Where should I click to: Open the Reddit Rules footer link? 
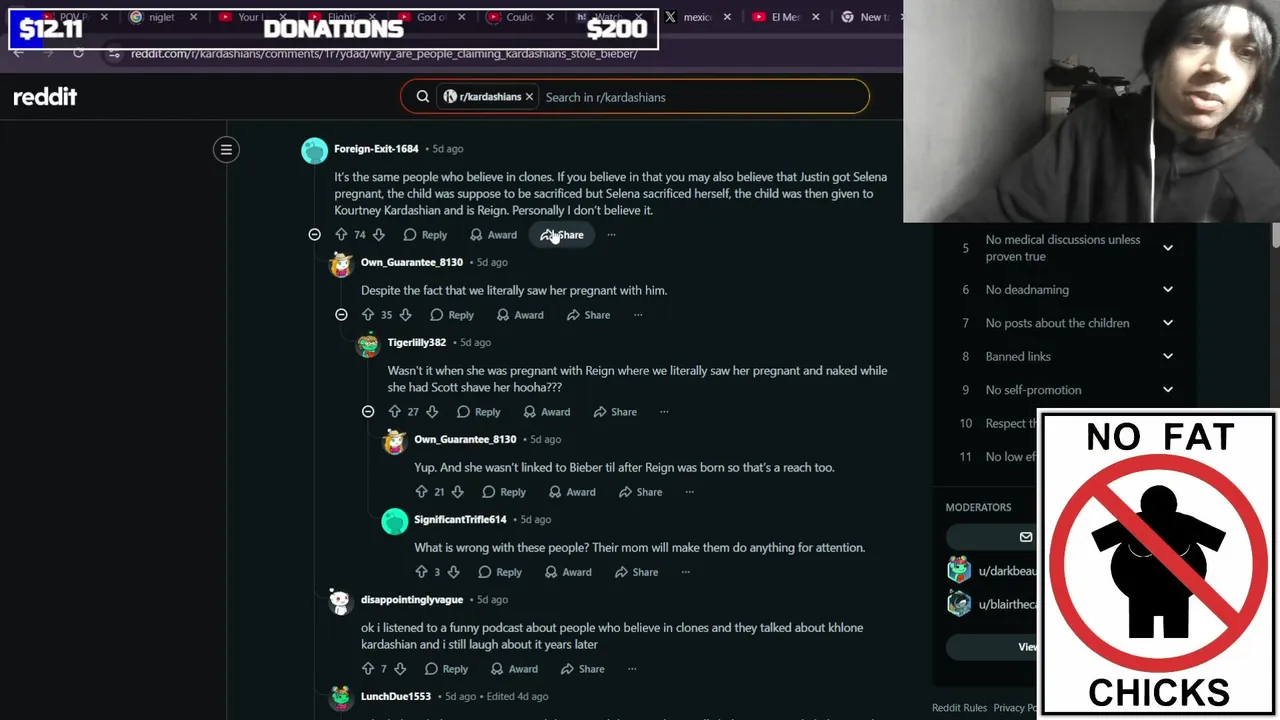coord(959,708)
